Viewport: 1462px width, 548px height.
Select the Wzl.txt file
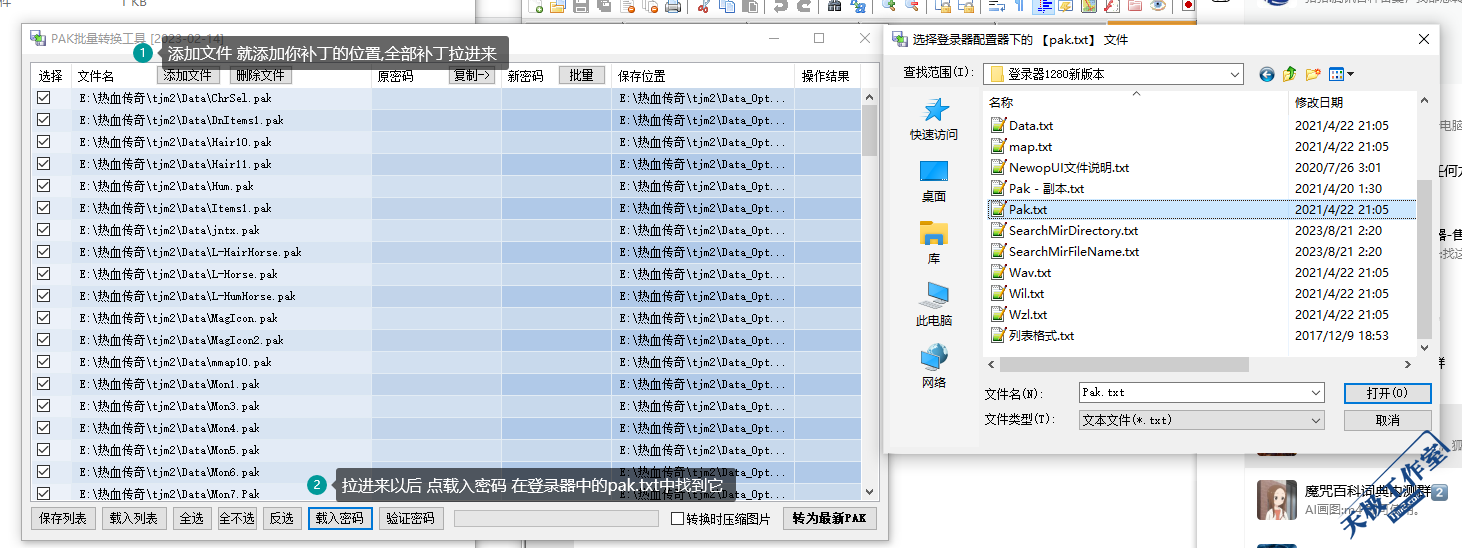click(1018, 315)
